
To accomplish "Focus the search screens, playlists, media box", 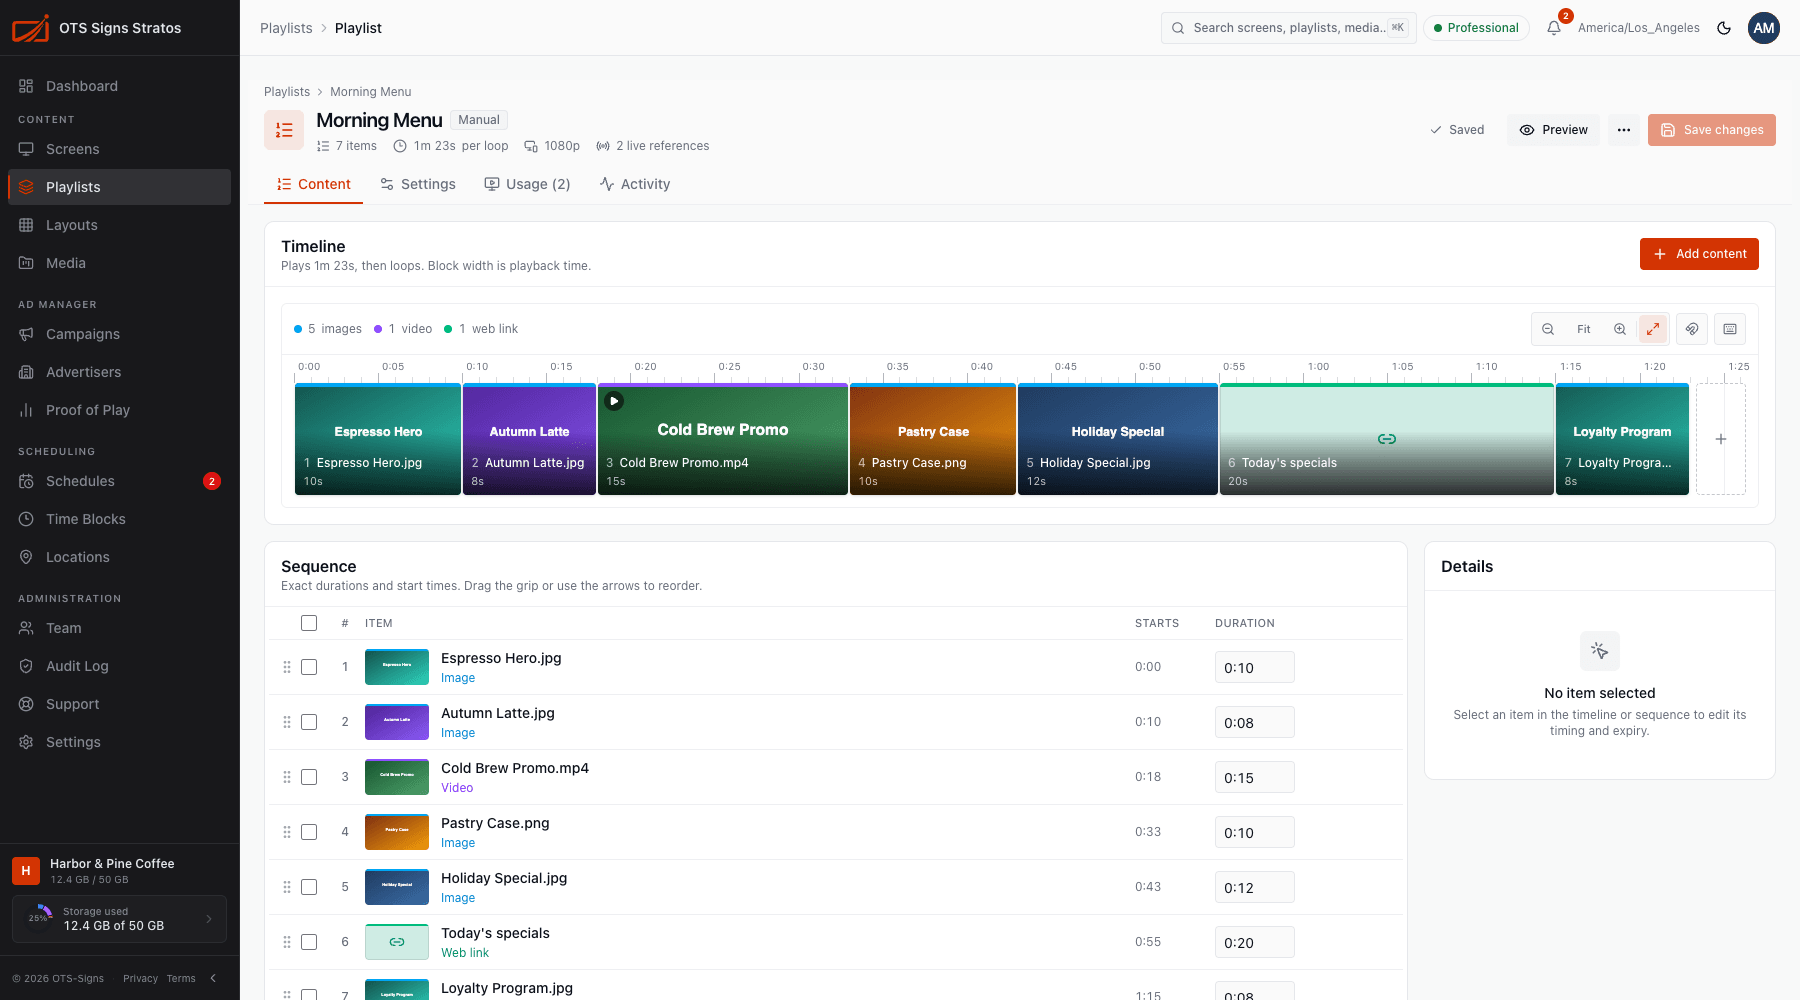I will click(1289, 28).
